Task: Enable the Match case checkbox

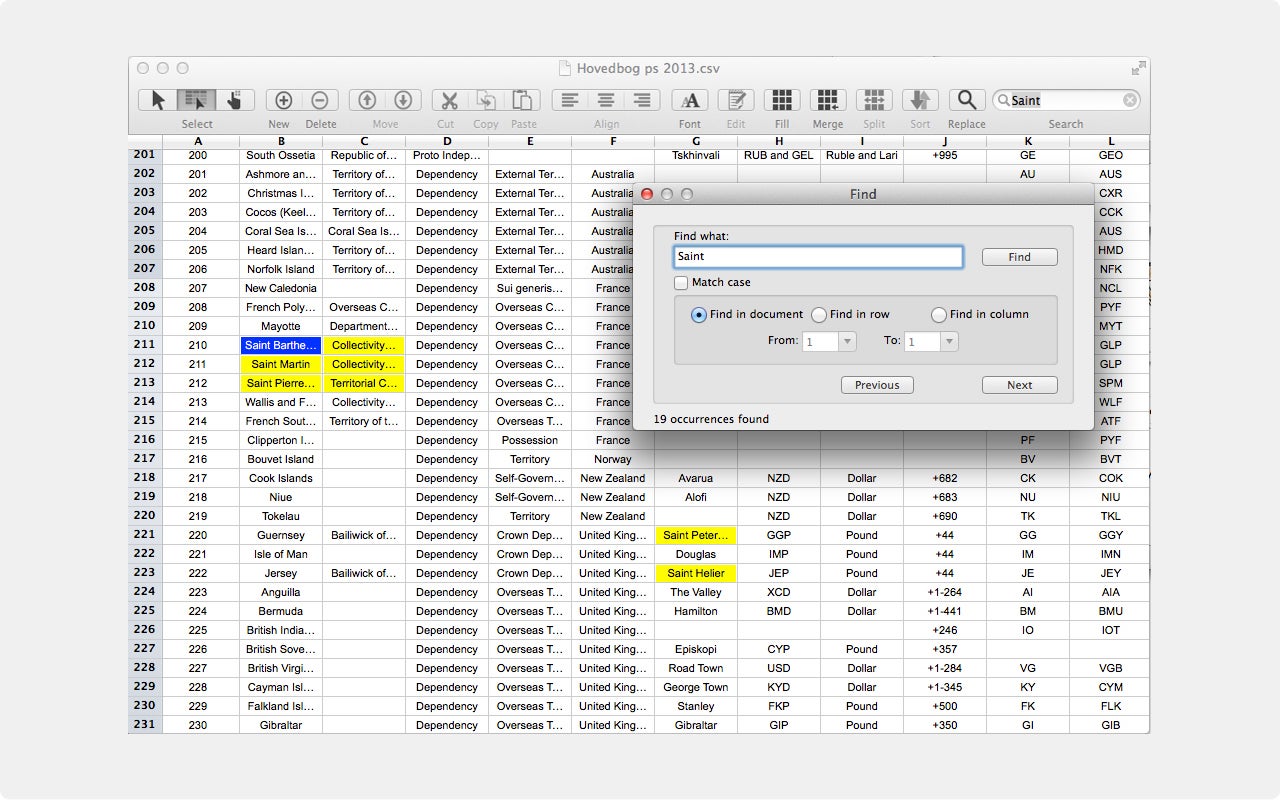Action: point(681,283)
